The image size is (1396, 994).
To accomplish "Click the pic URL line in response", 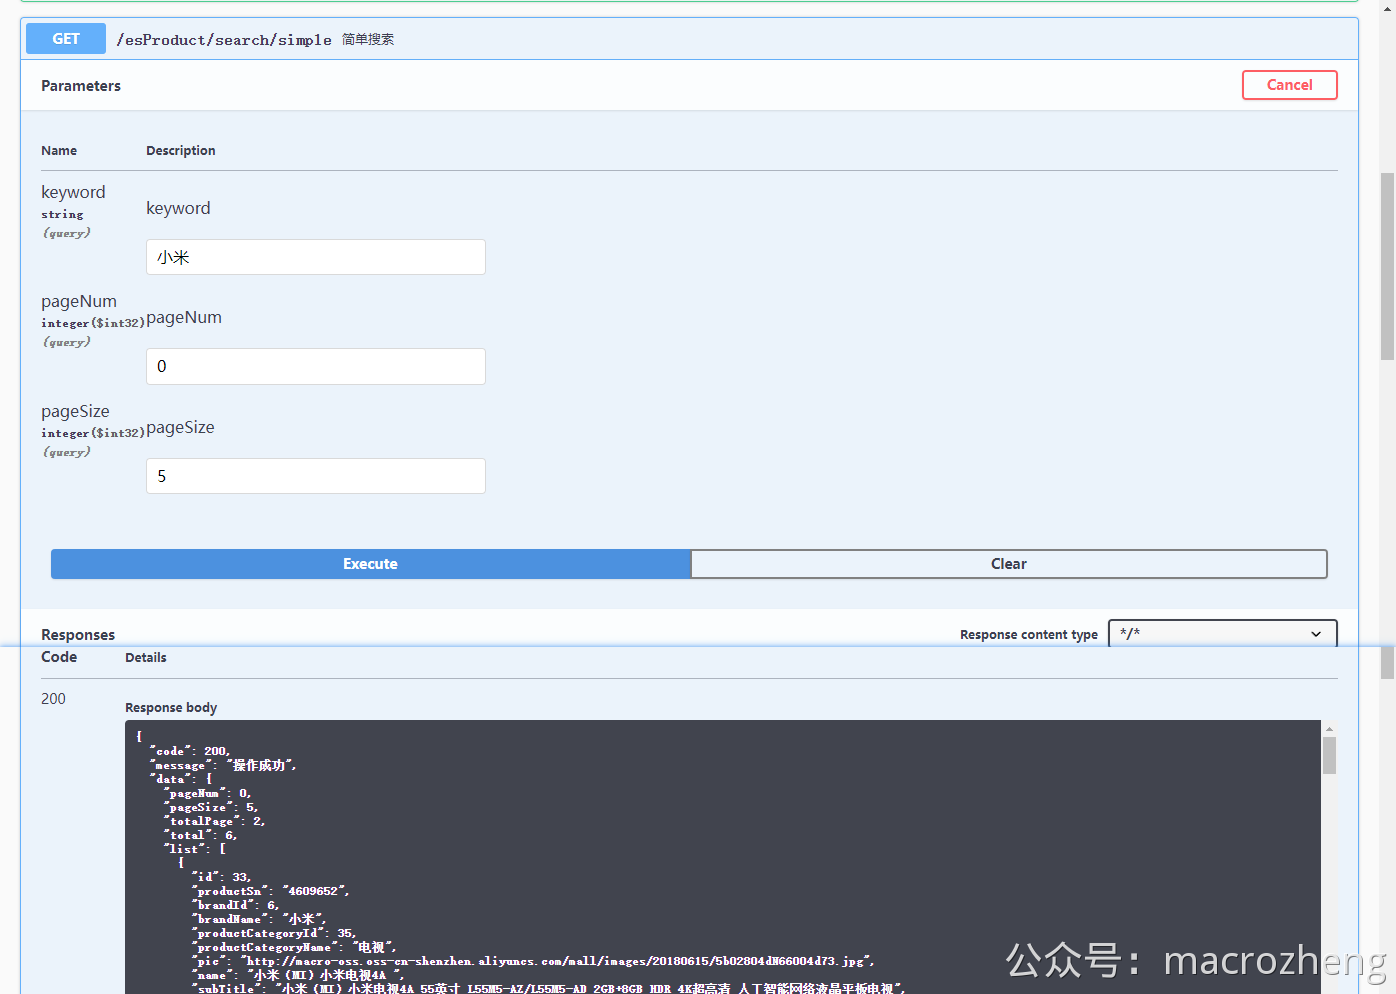I will [533, 961].
